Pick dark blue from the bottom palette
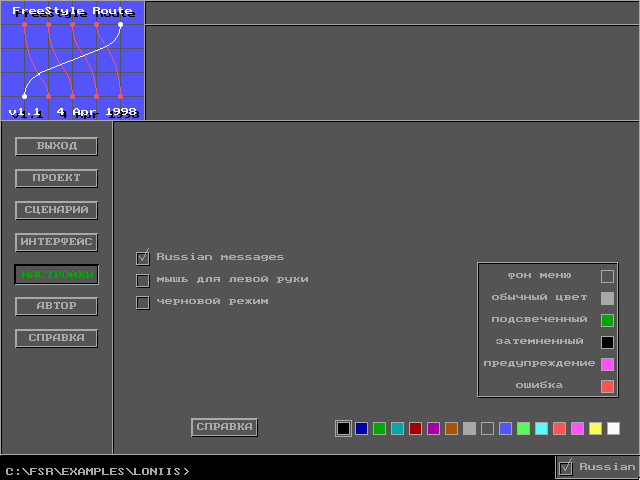 point(361,429)
